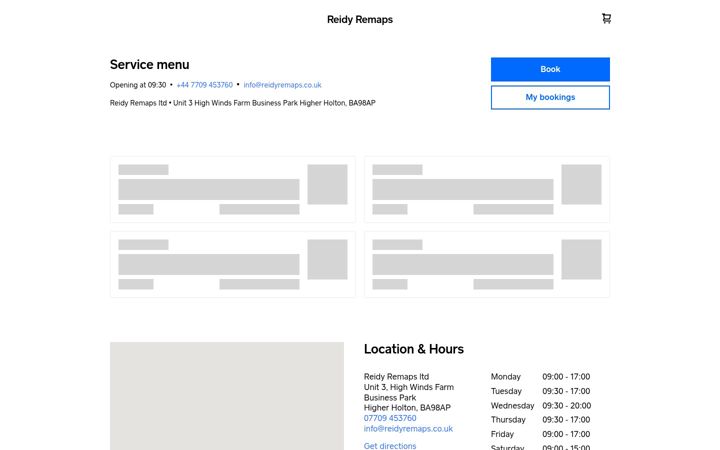The height and width of the screenshot is (450, 720).
Task: Call +44 7709 453760 link in header
Action: click(x=204, y=85)
